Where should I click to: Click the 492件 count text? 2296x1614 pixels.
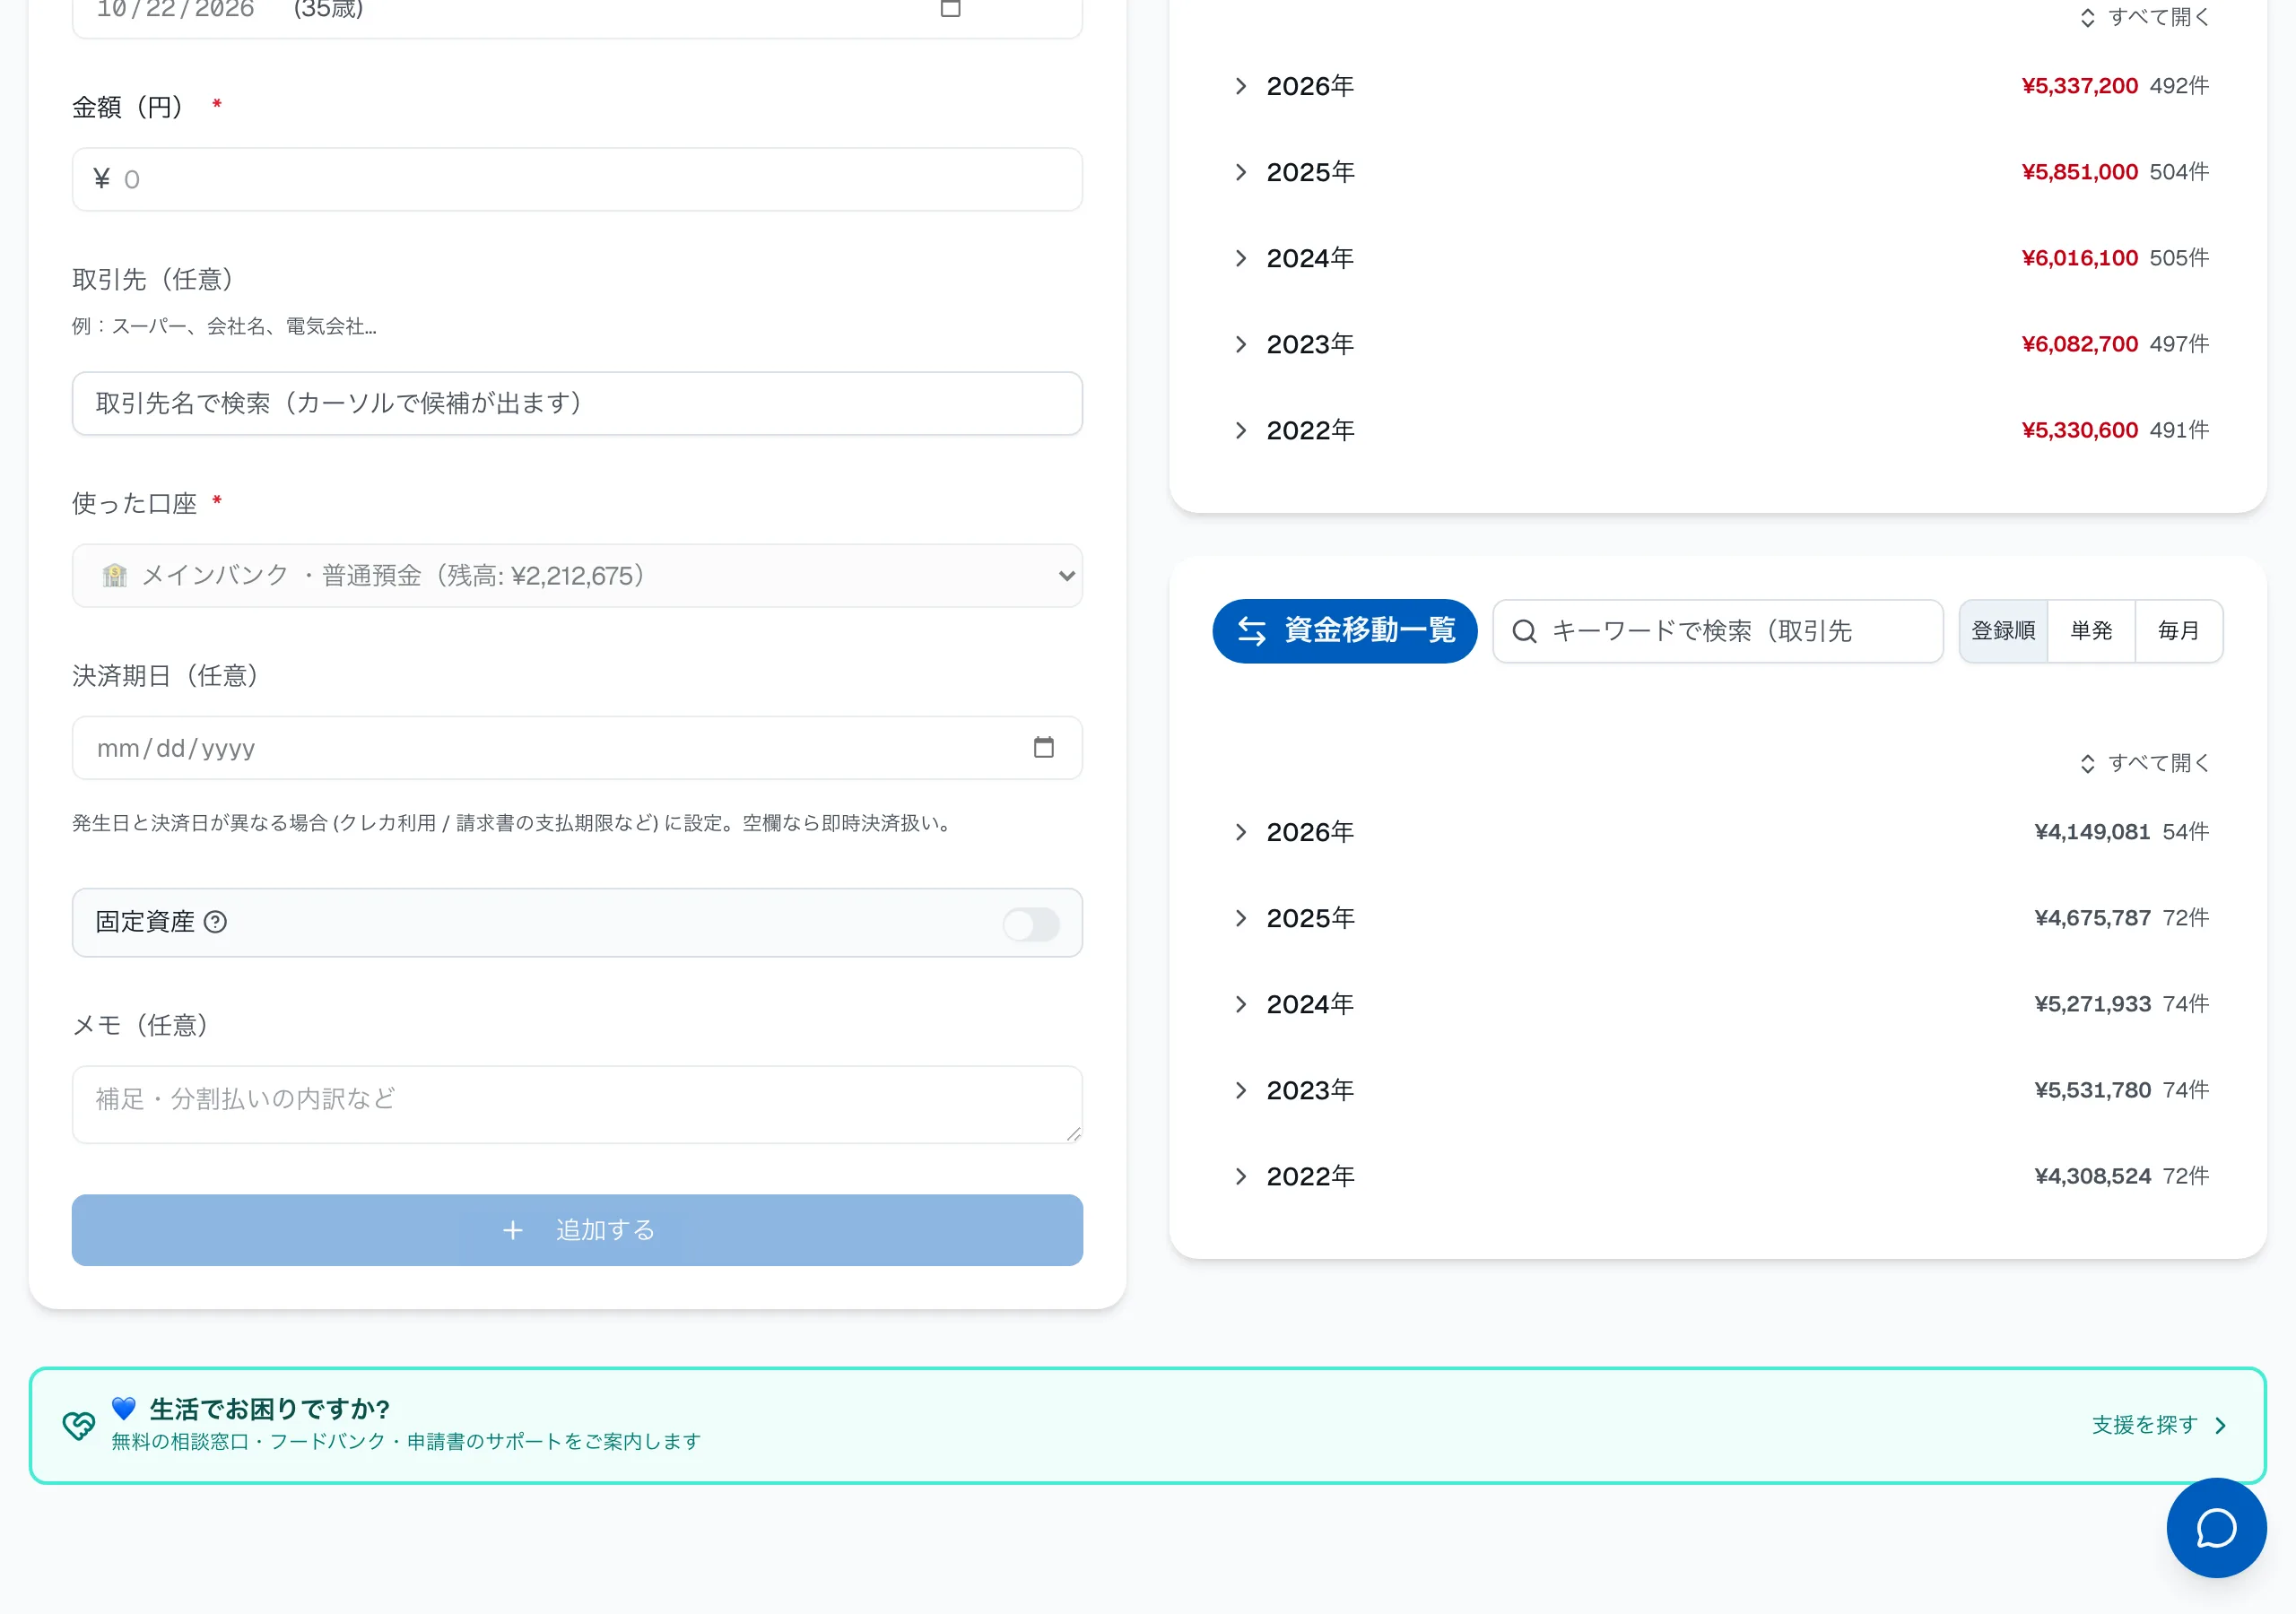point(2179,86)
